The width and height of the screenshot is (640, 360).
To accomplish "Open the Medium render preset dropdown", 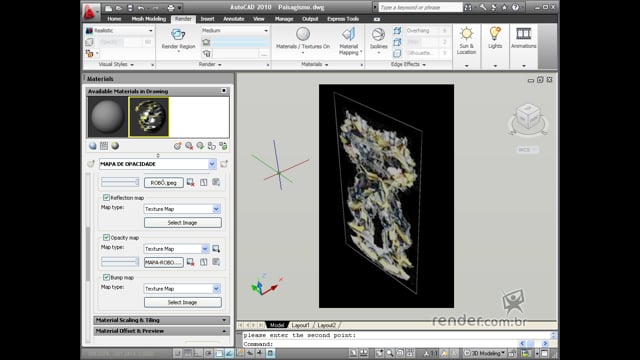I will click(235, 31).
